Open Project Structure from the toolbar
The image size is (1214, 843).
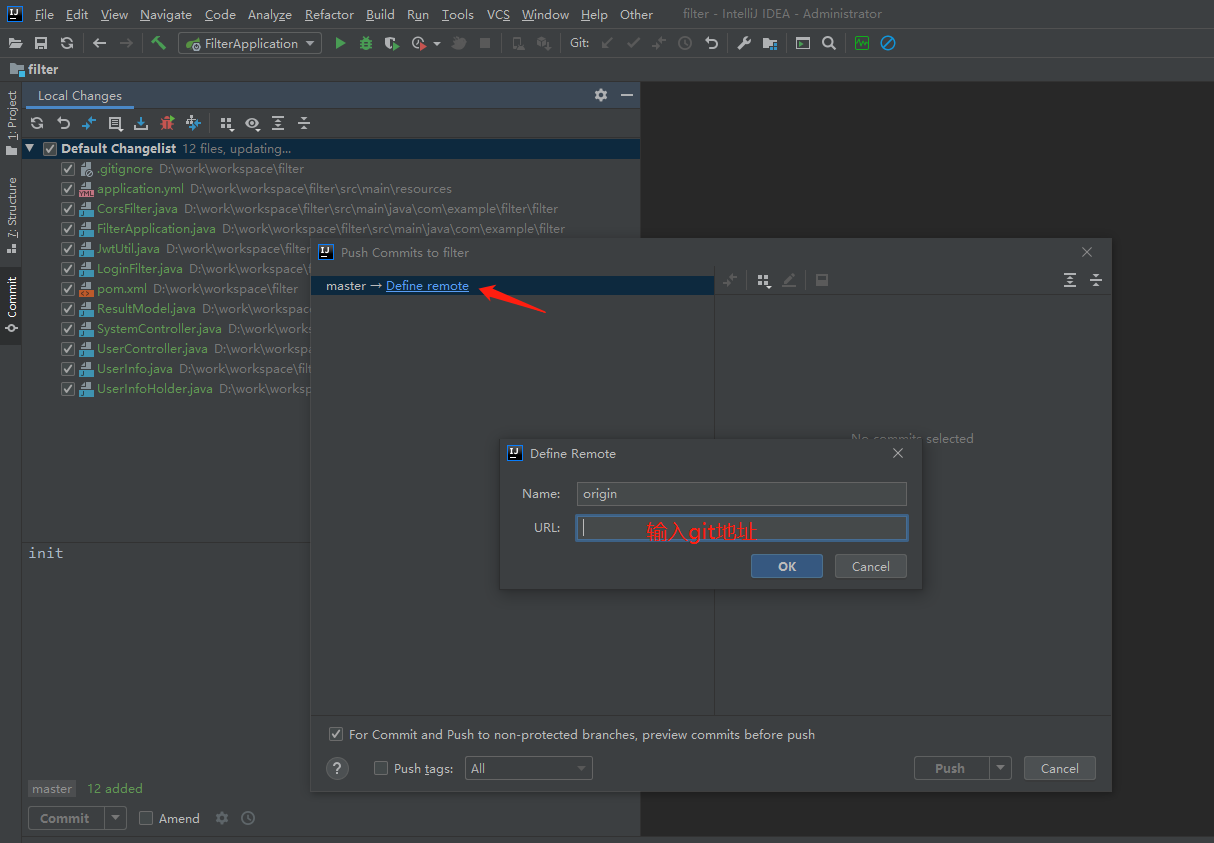click(769, 43)
